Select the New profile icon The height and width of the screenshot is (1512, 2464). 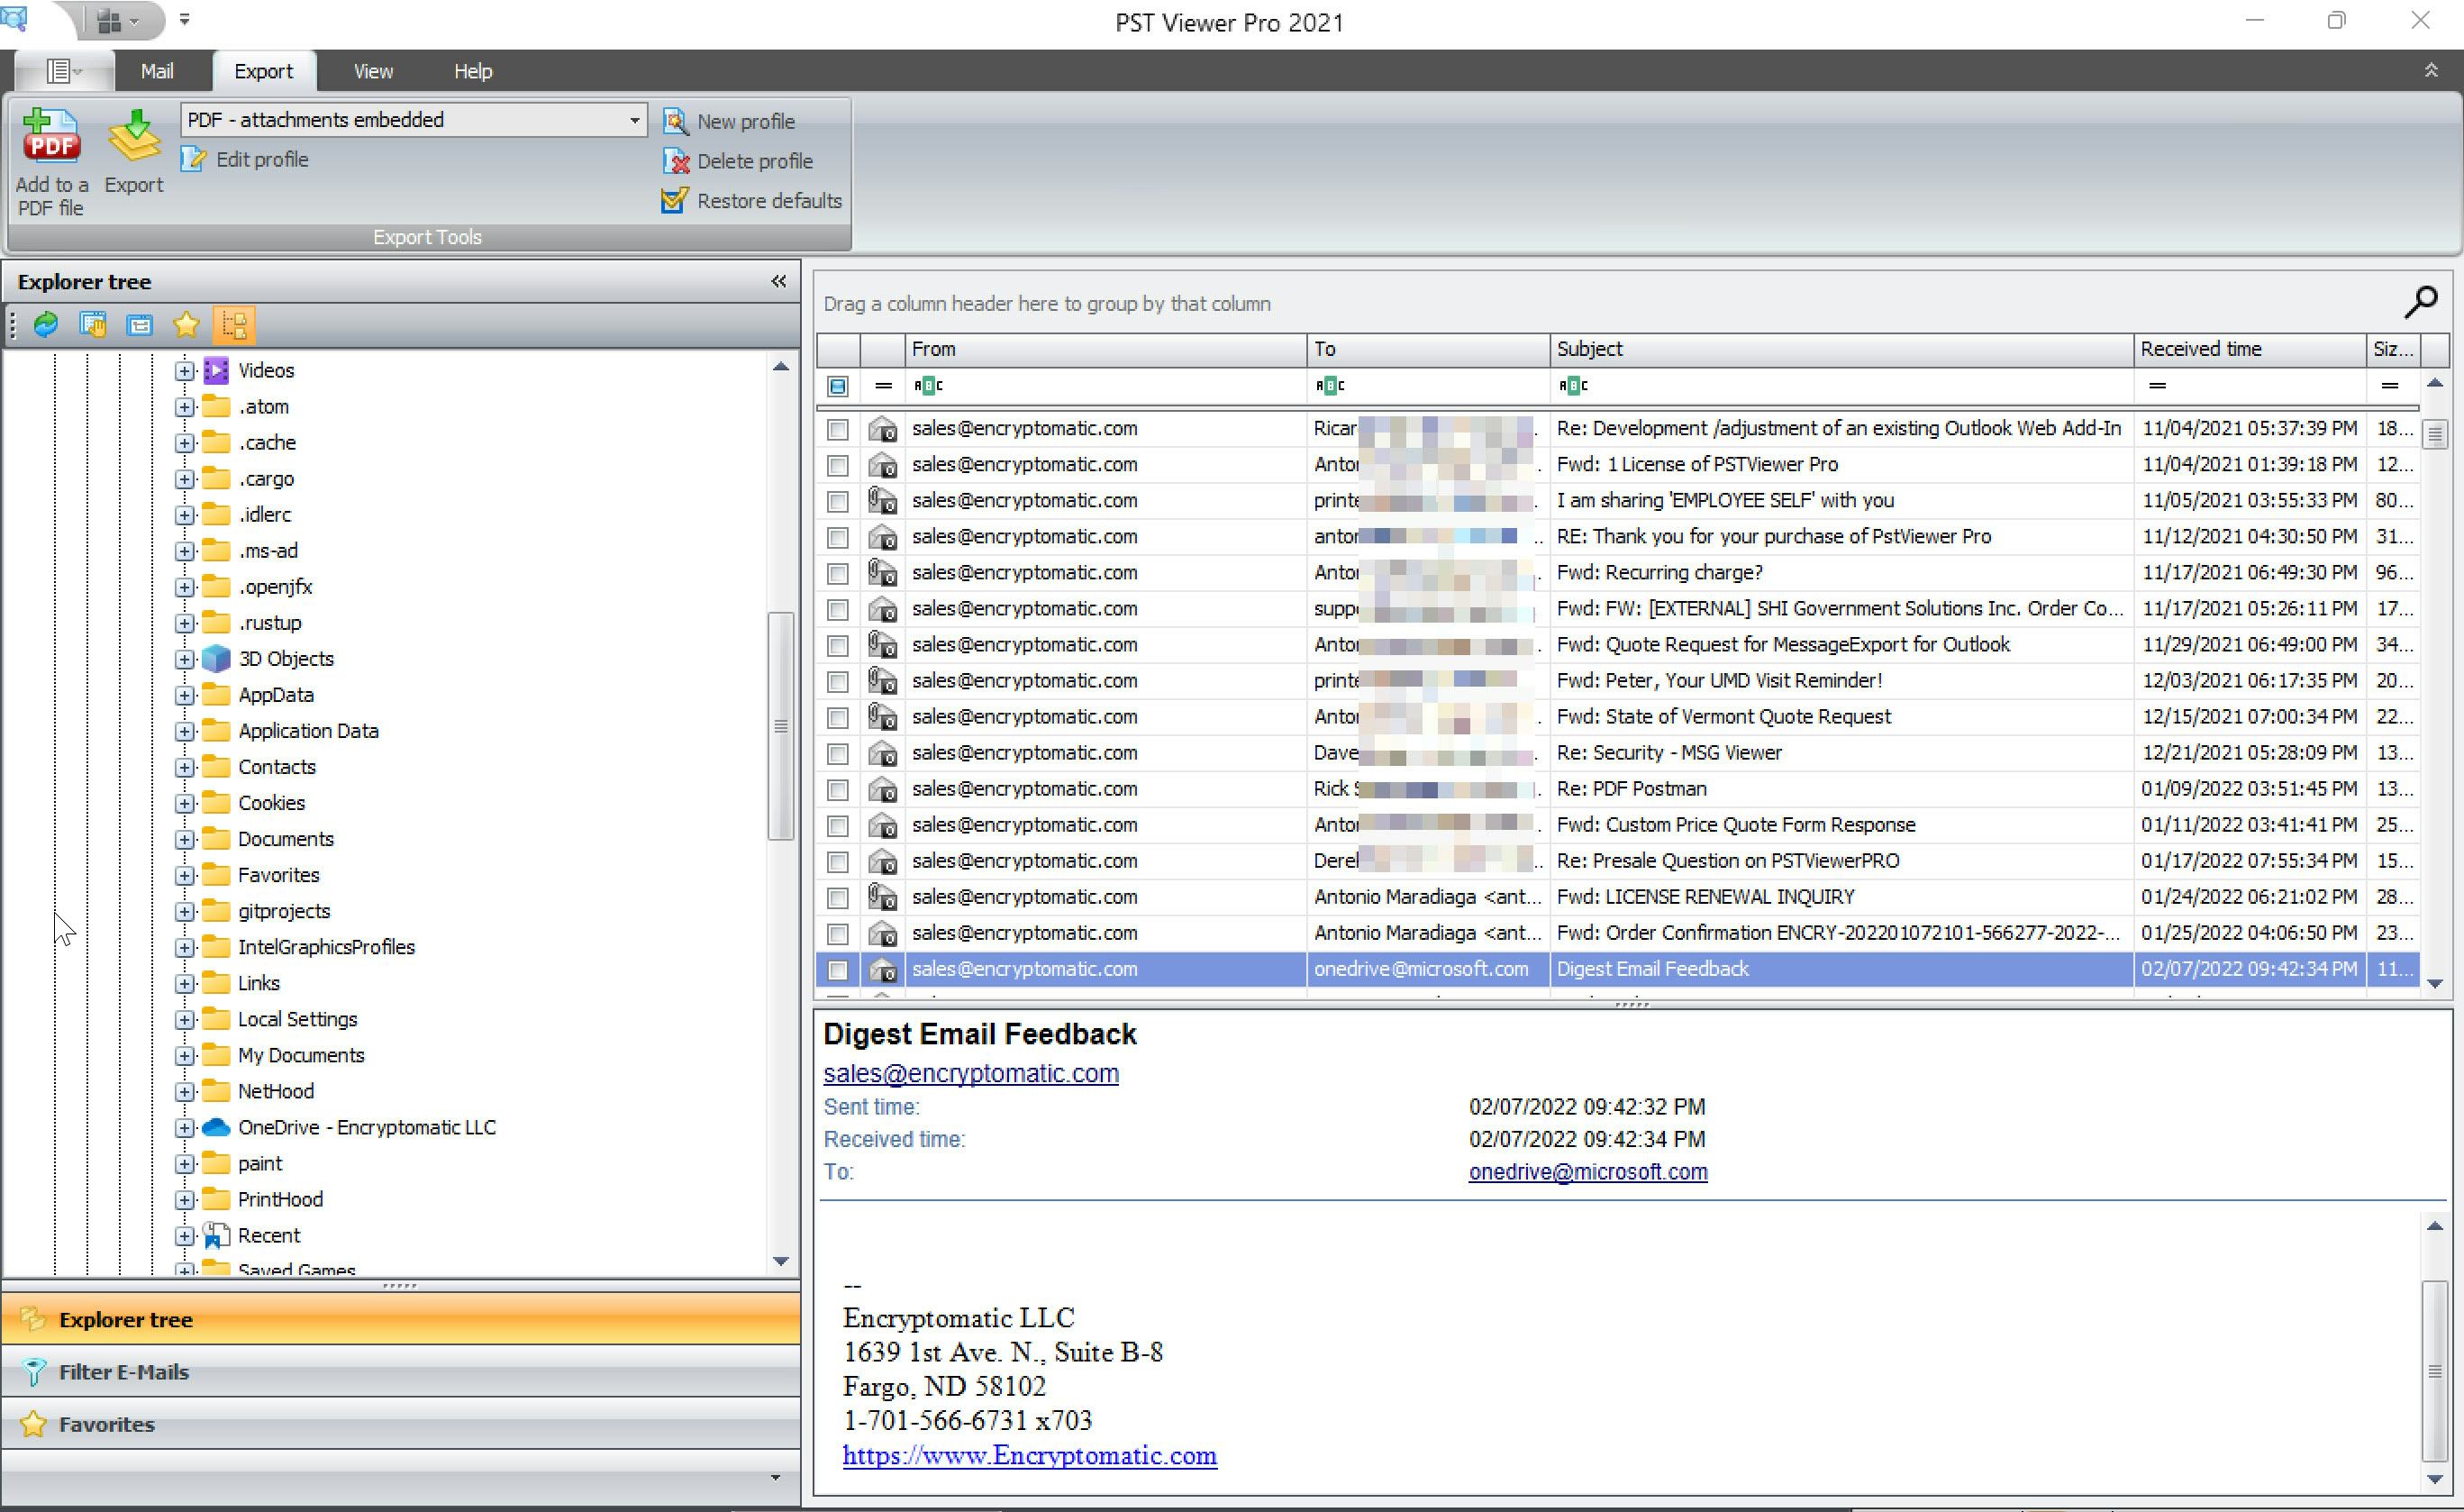tap(676, 121)
